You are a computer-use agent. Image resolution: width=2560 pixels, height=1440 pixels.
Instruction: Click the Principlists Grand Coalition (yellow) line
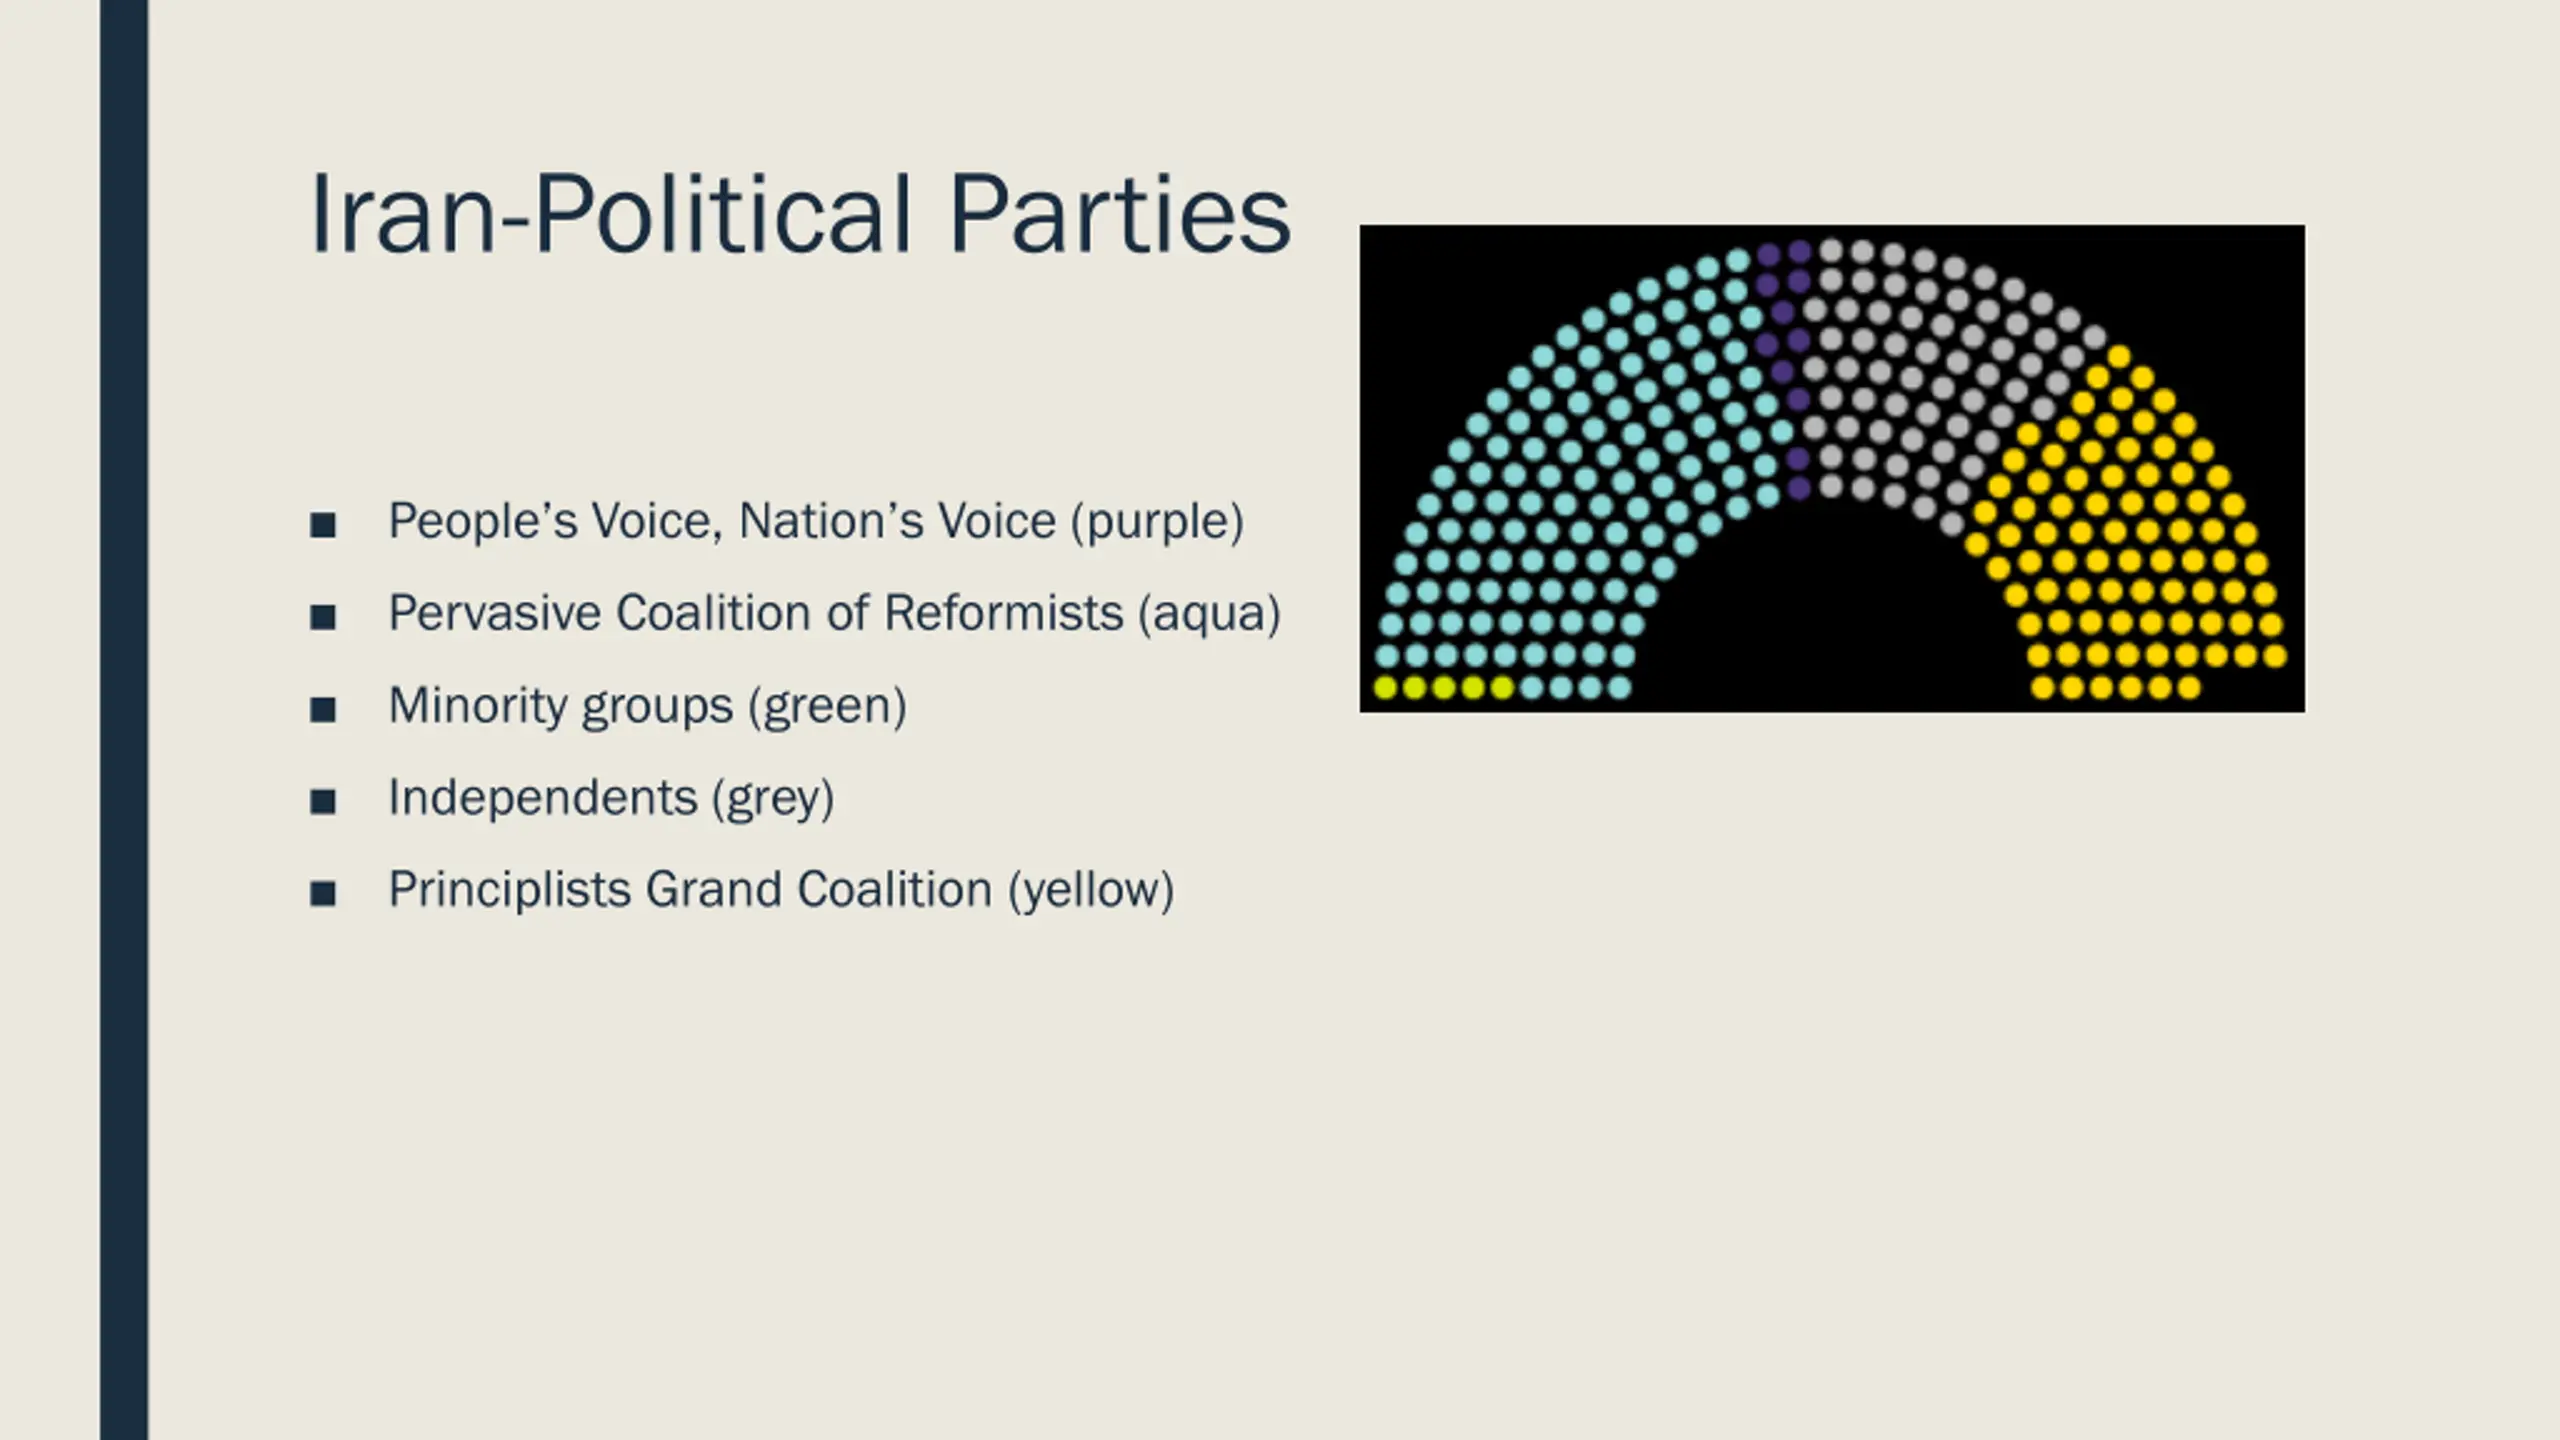tap(781, 890)
